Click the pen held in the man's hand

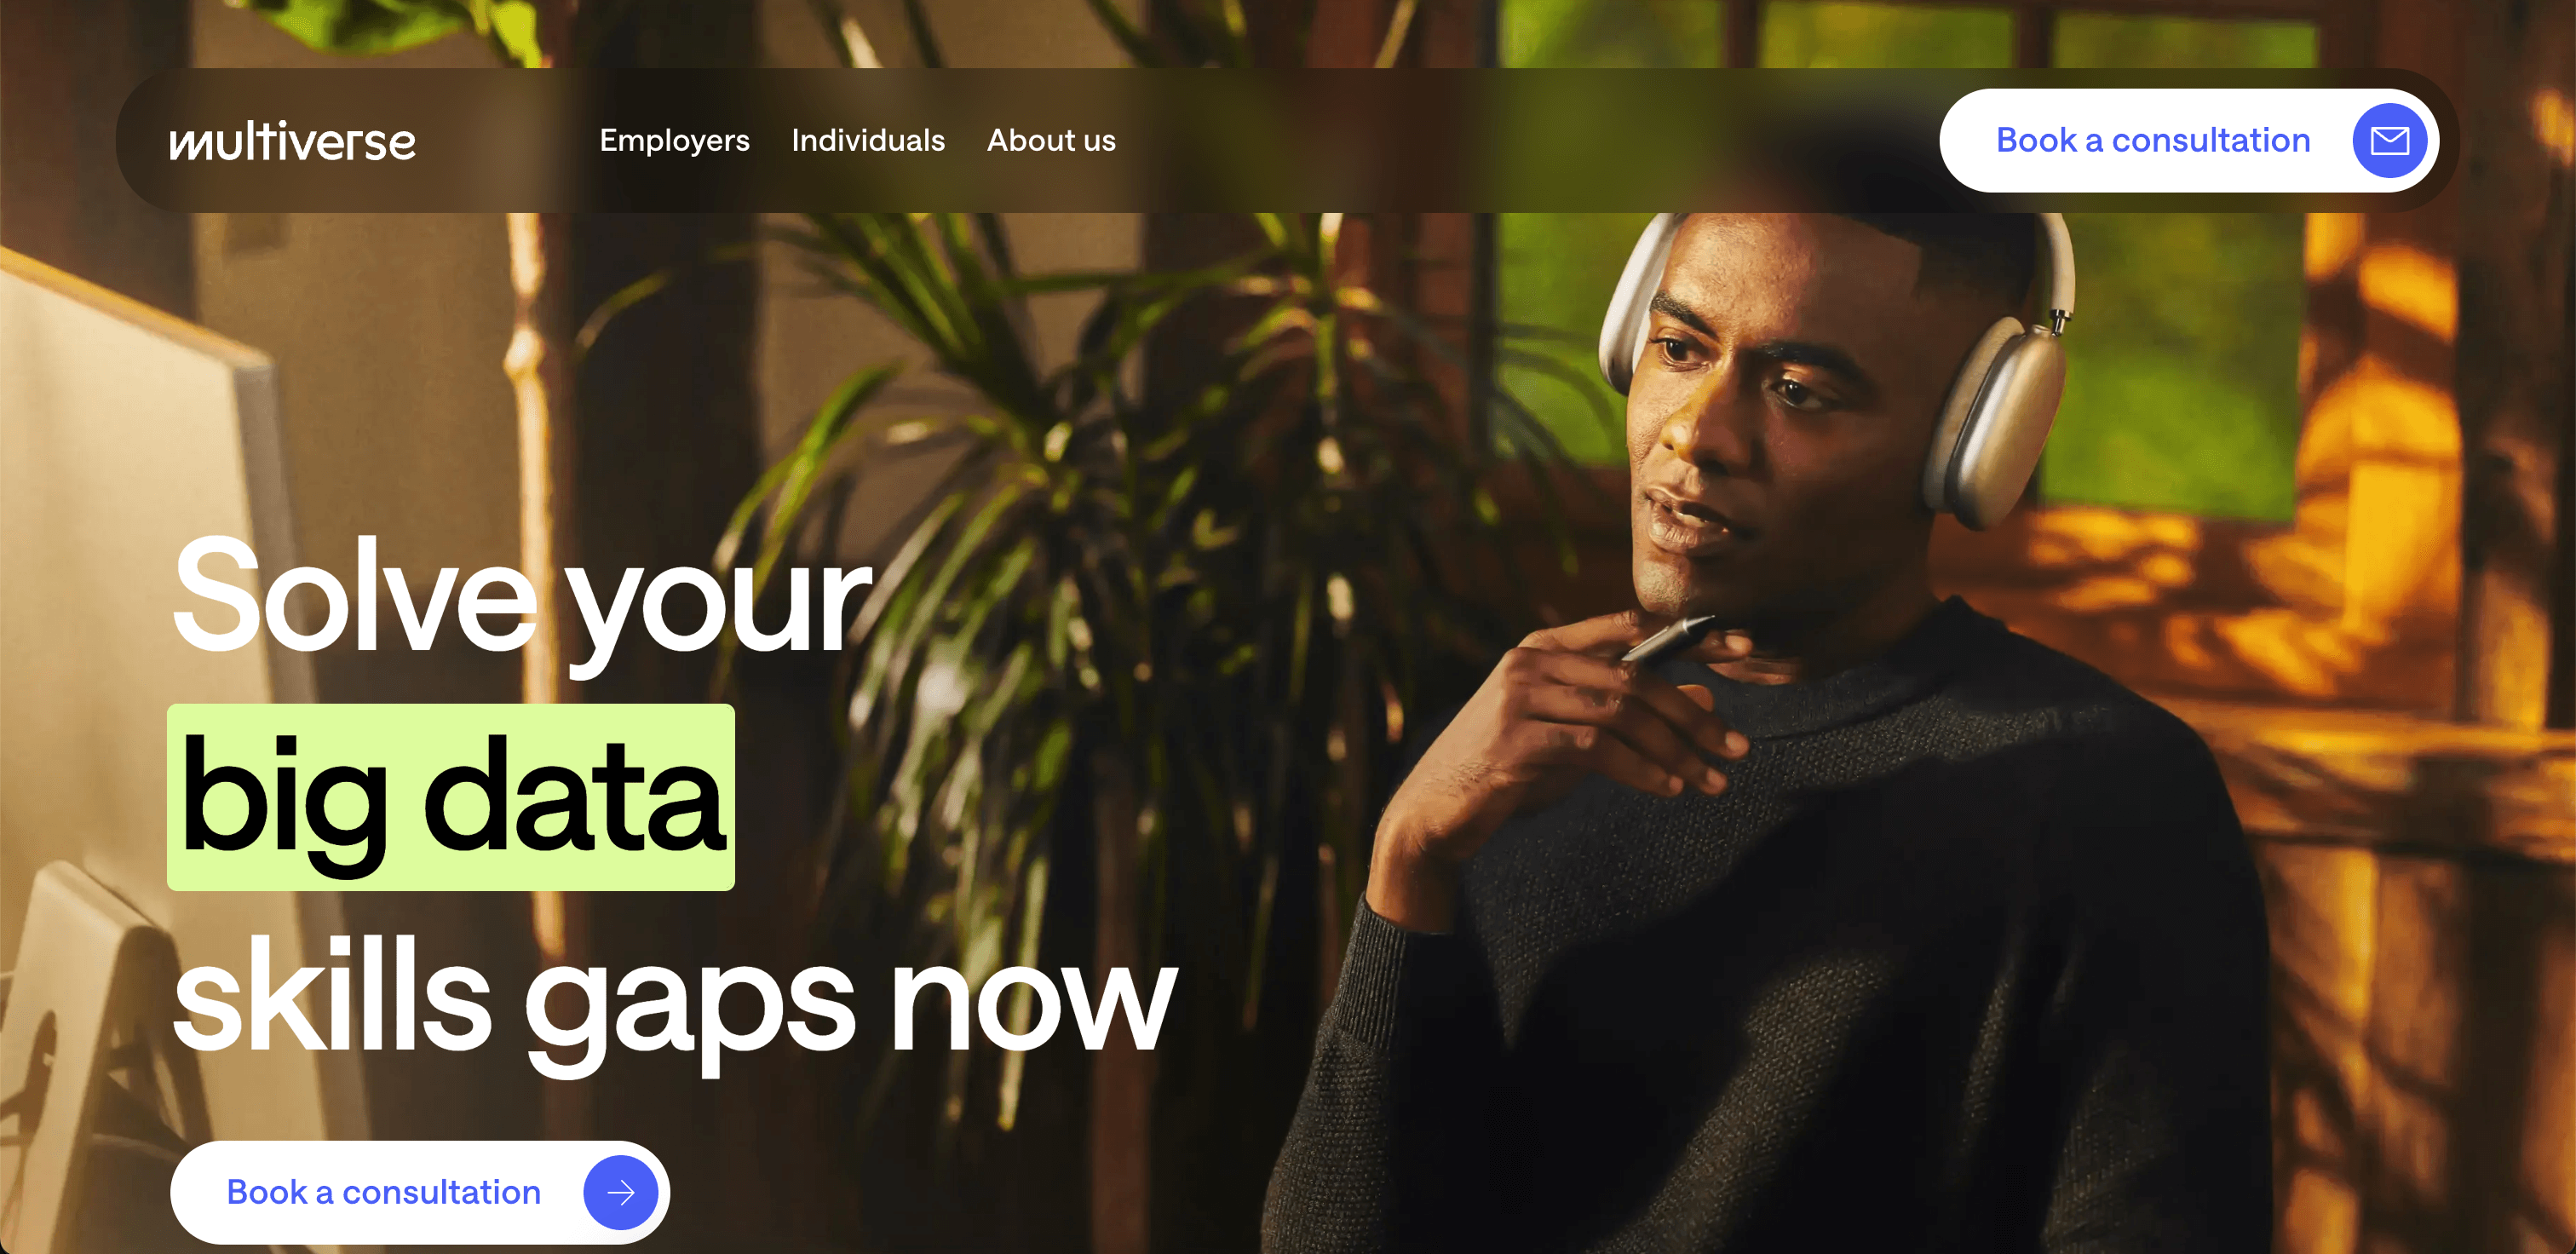pos(1668,639)
